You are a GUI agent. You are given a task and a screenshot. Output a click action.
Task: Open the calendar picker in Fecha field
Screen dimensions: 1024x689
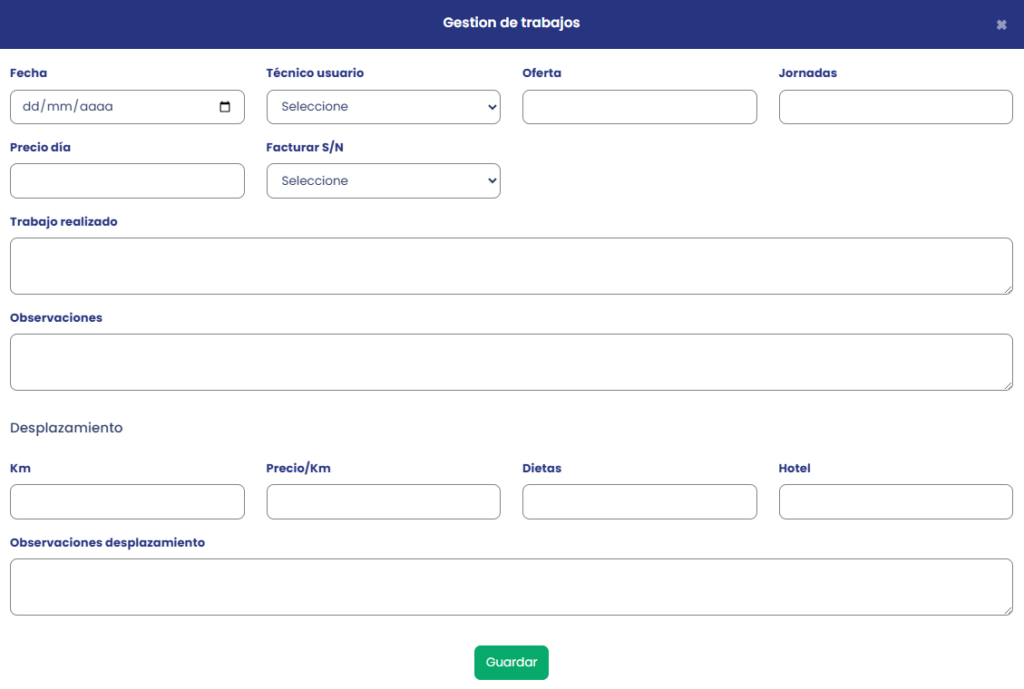coord(225,107)
